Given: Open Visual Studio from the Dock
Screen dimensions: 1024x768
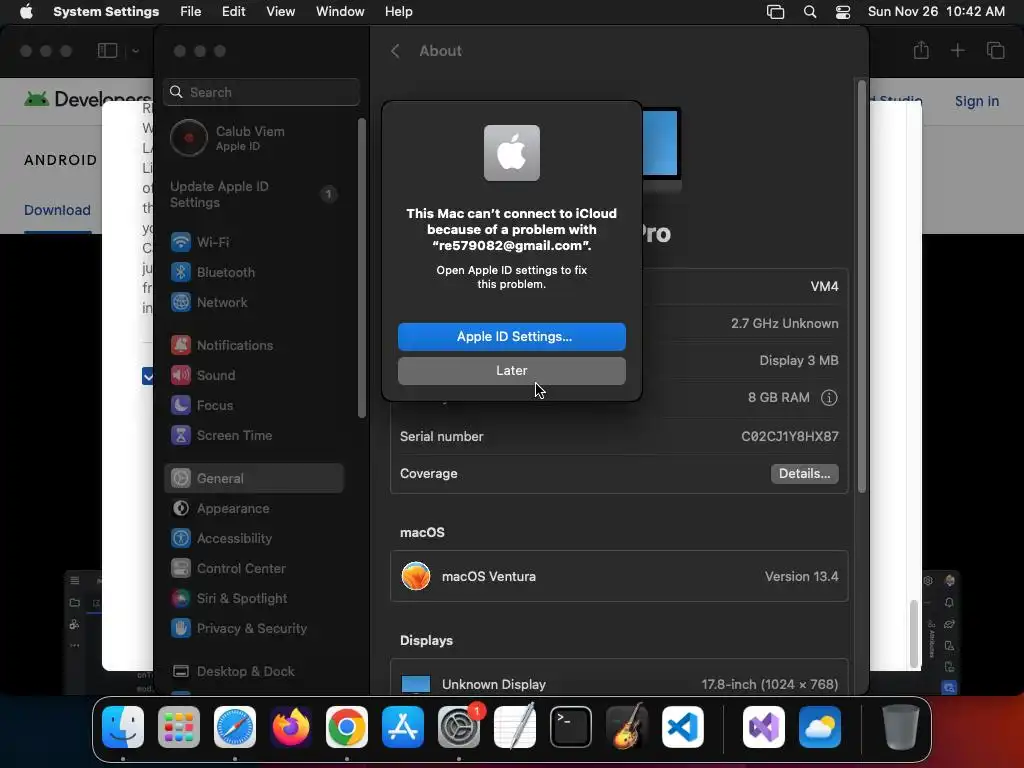Looking at the screenshot, I should click(763, 727).
